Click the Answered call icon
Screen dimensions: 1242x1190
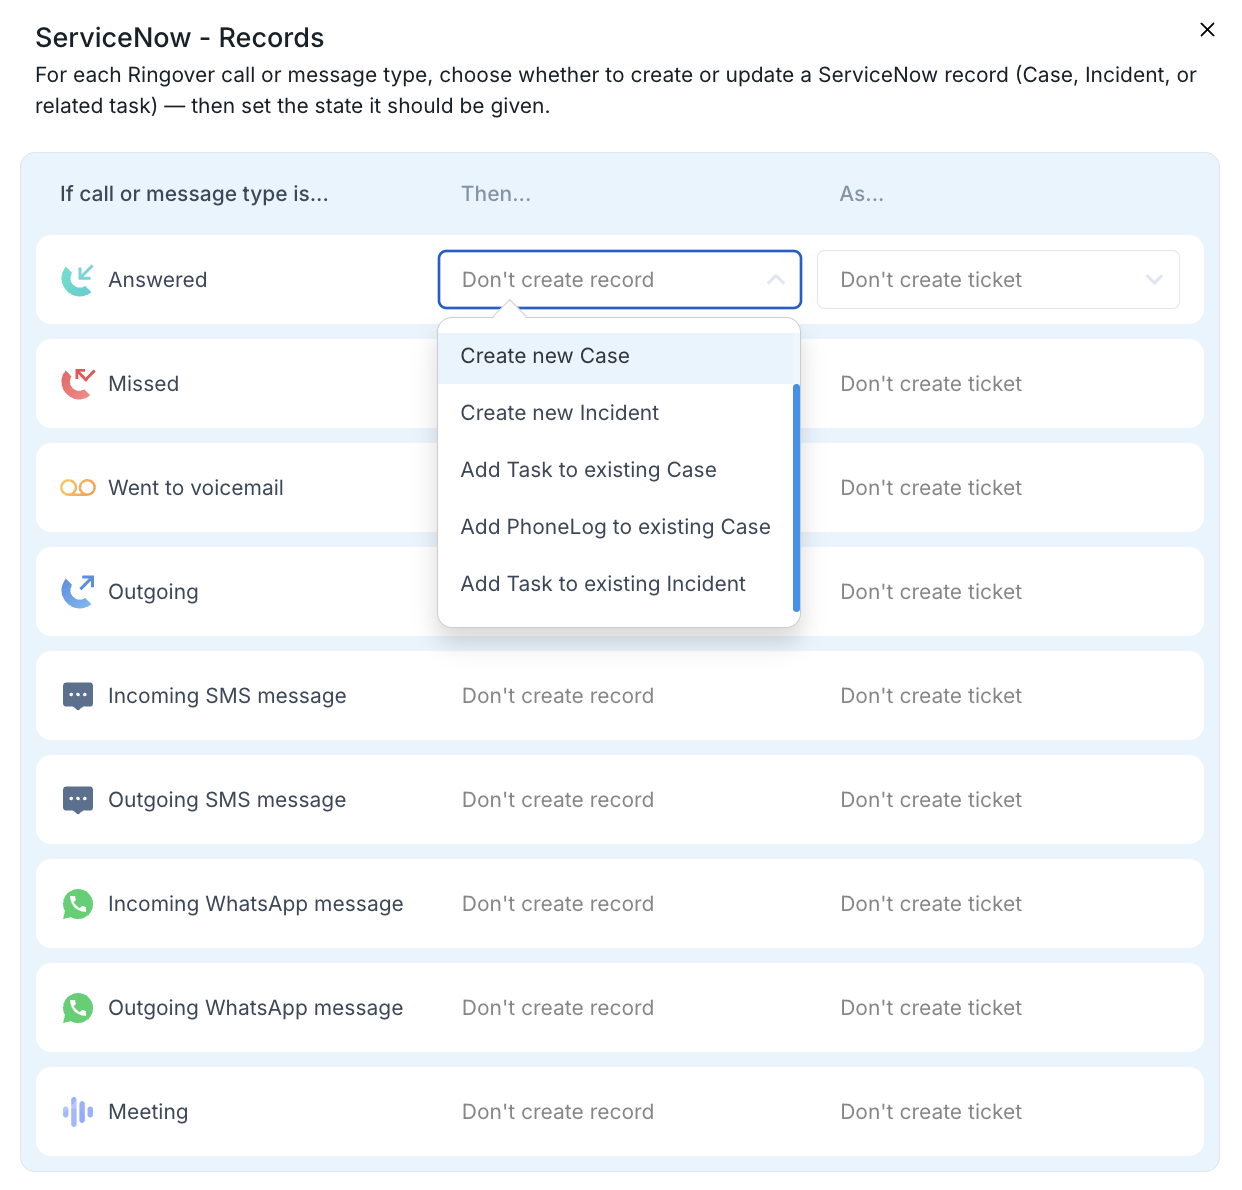pyautogui.click(x=78, y=280)
